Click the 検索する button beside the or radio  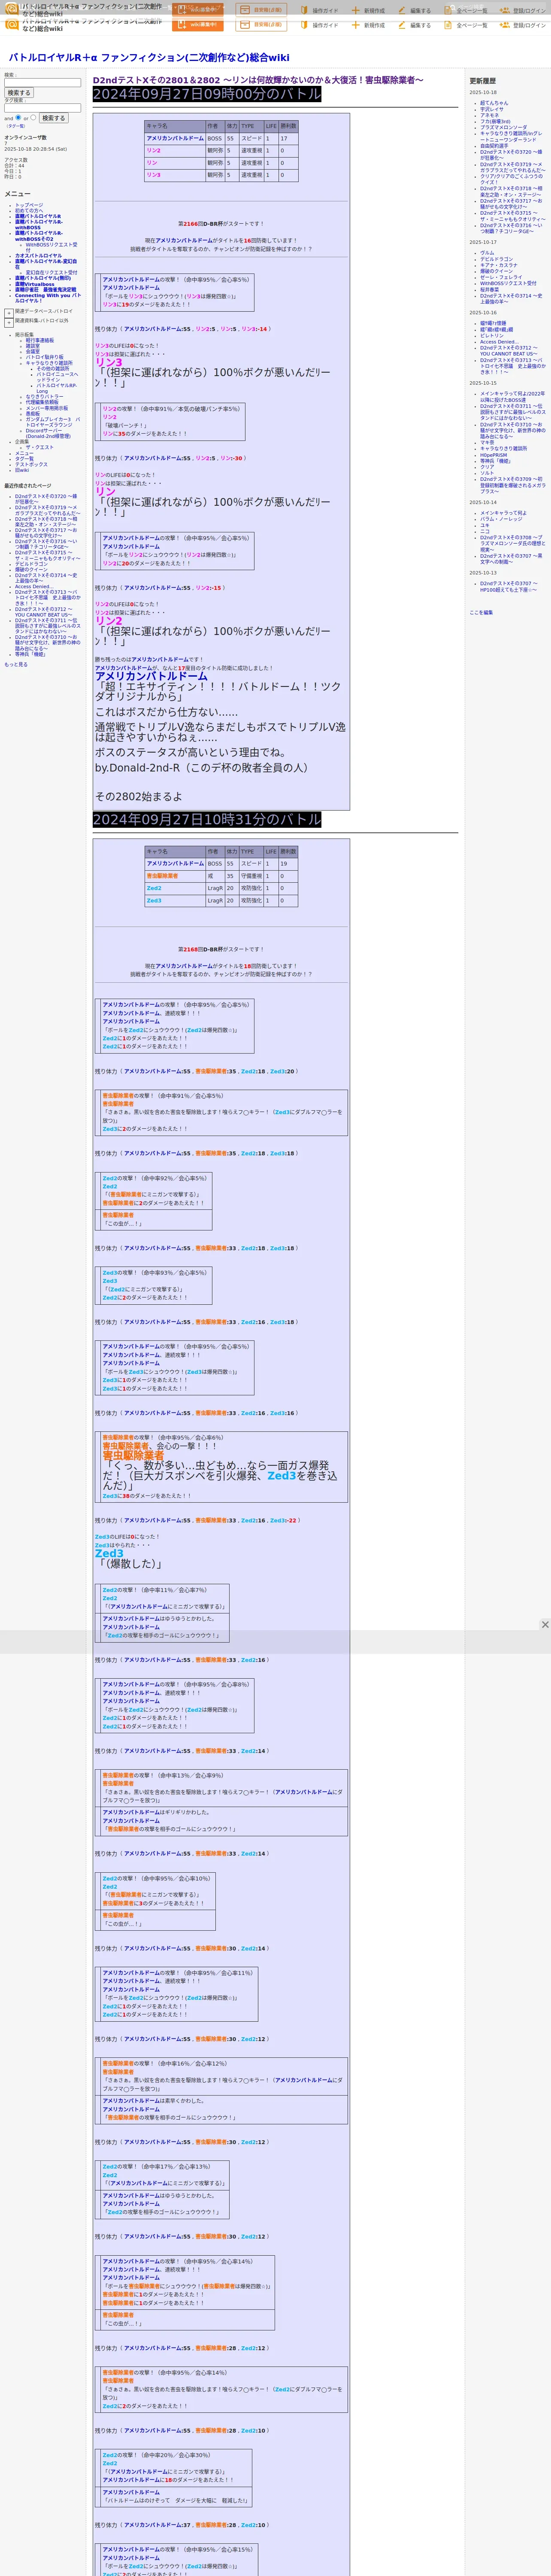[53, 118]
